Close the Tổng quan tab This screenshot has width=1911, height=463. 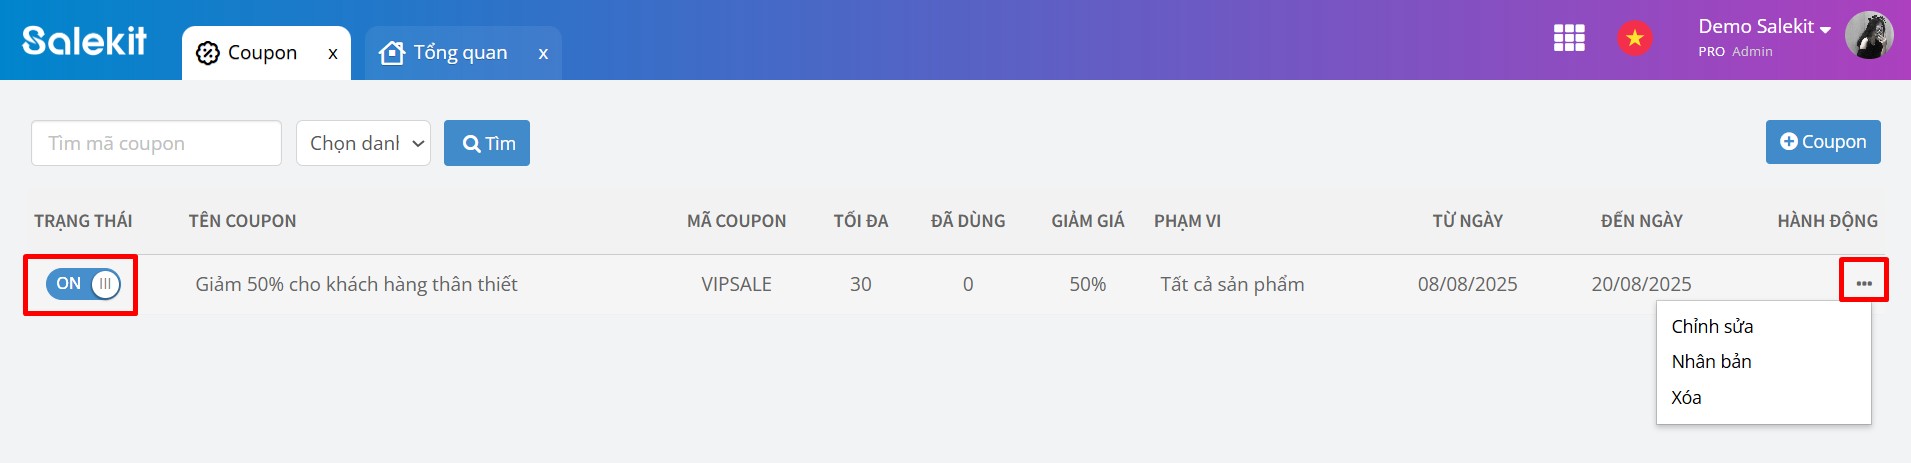point(543,54)
